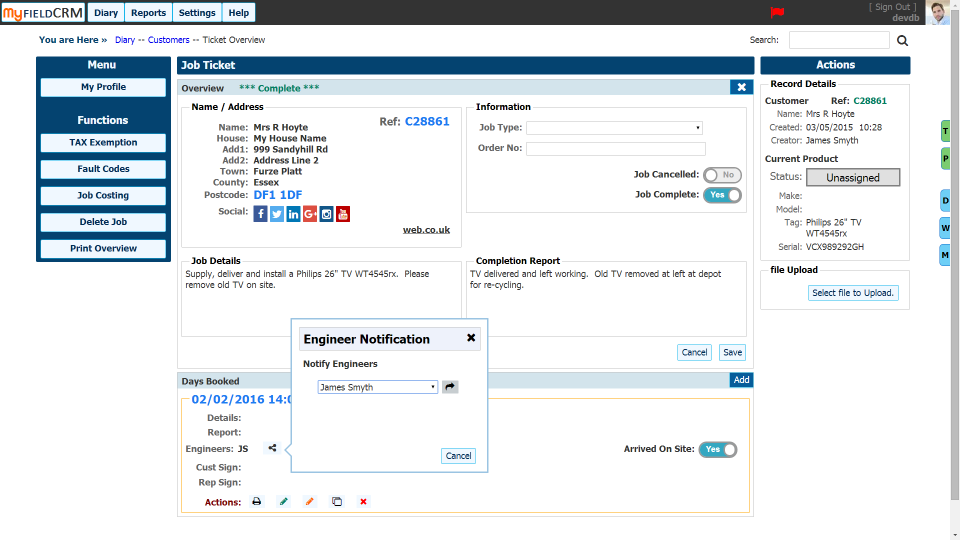Click the Search input field
The height and width of the screenshot is (540, 960).
point(839,40)
